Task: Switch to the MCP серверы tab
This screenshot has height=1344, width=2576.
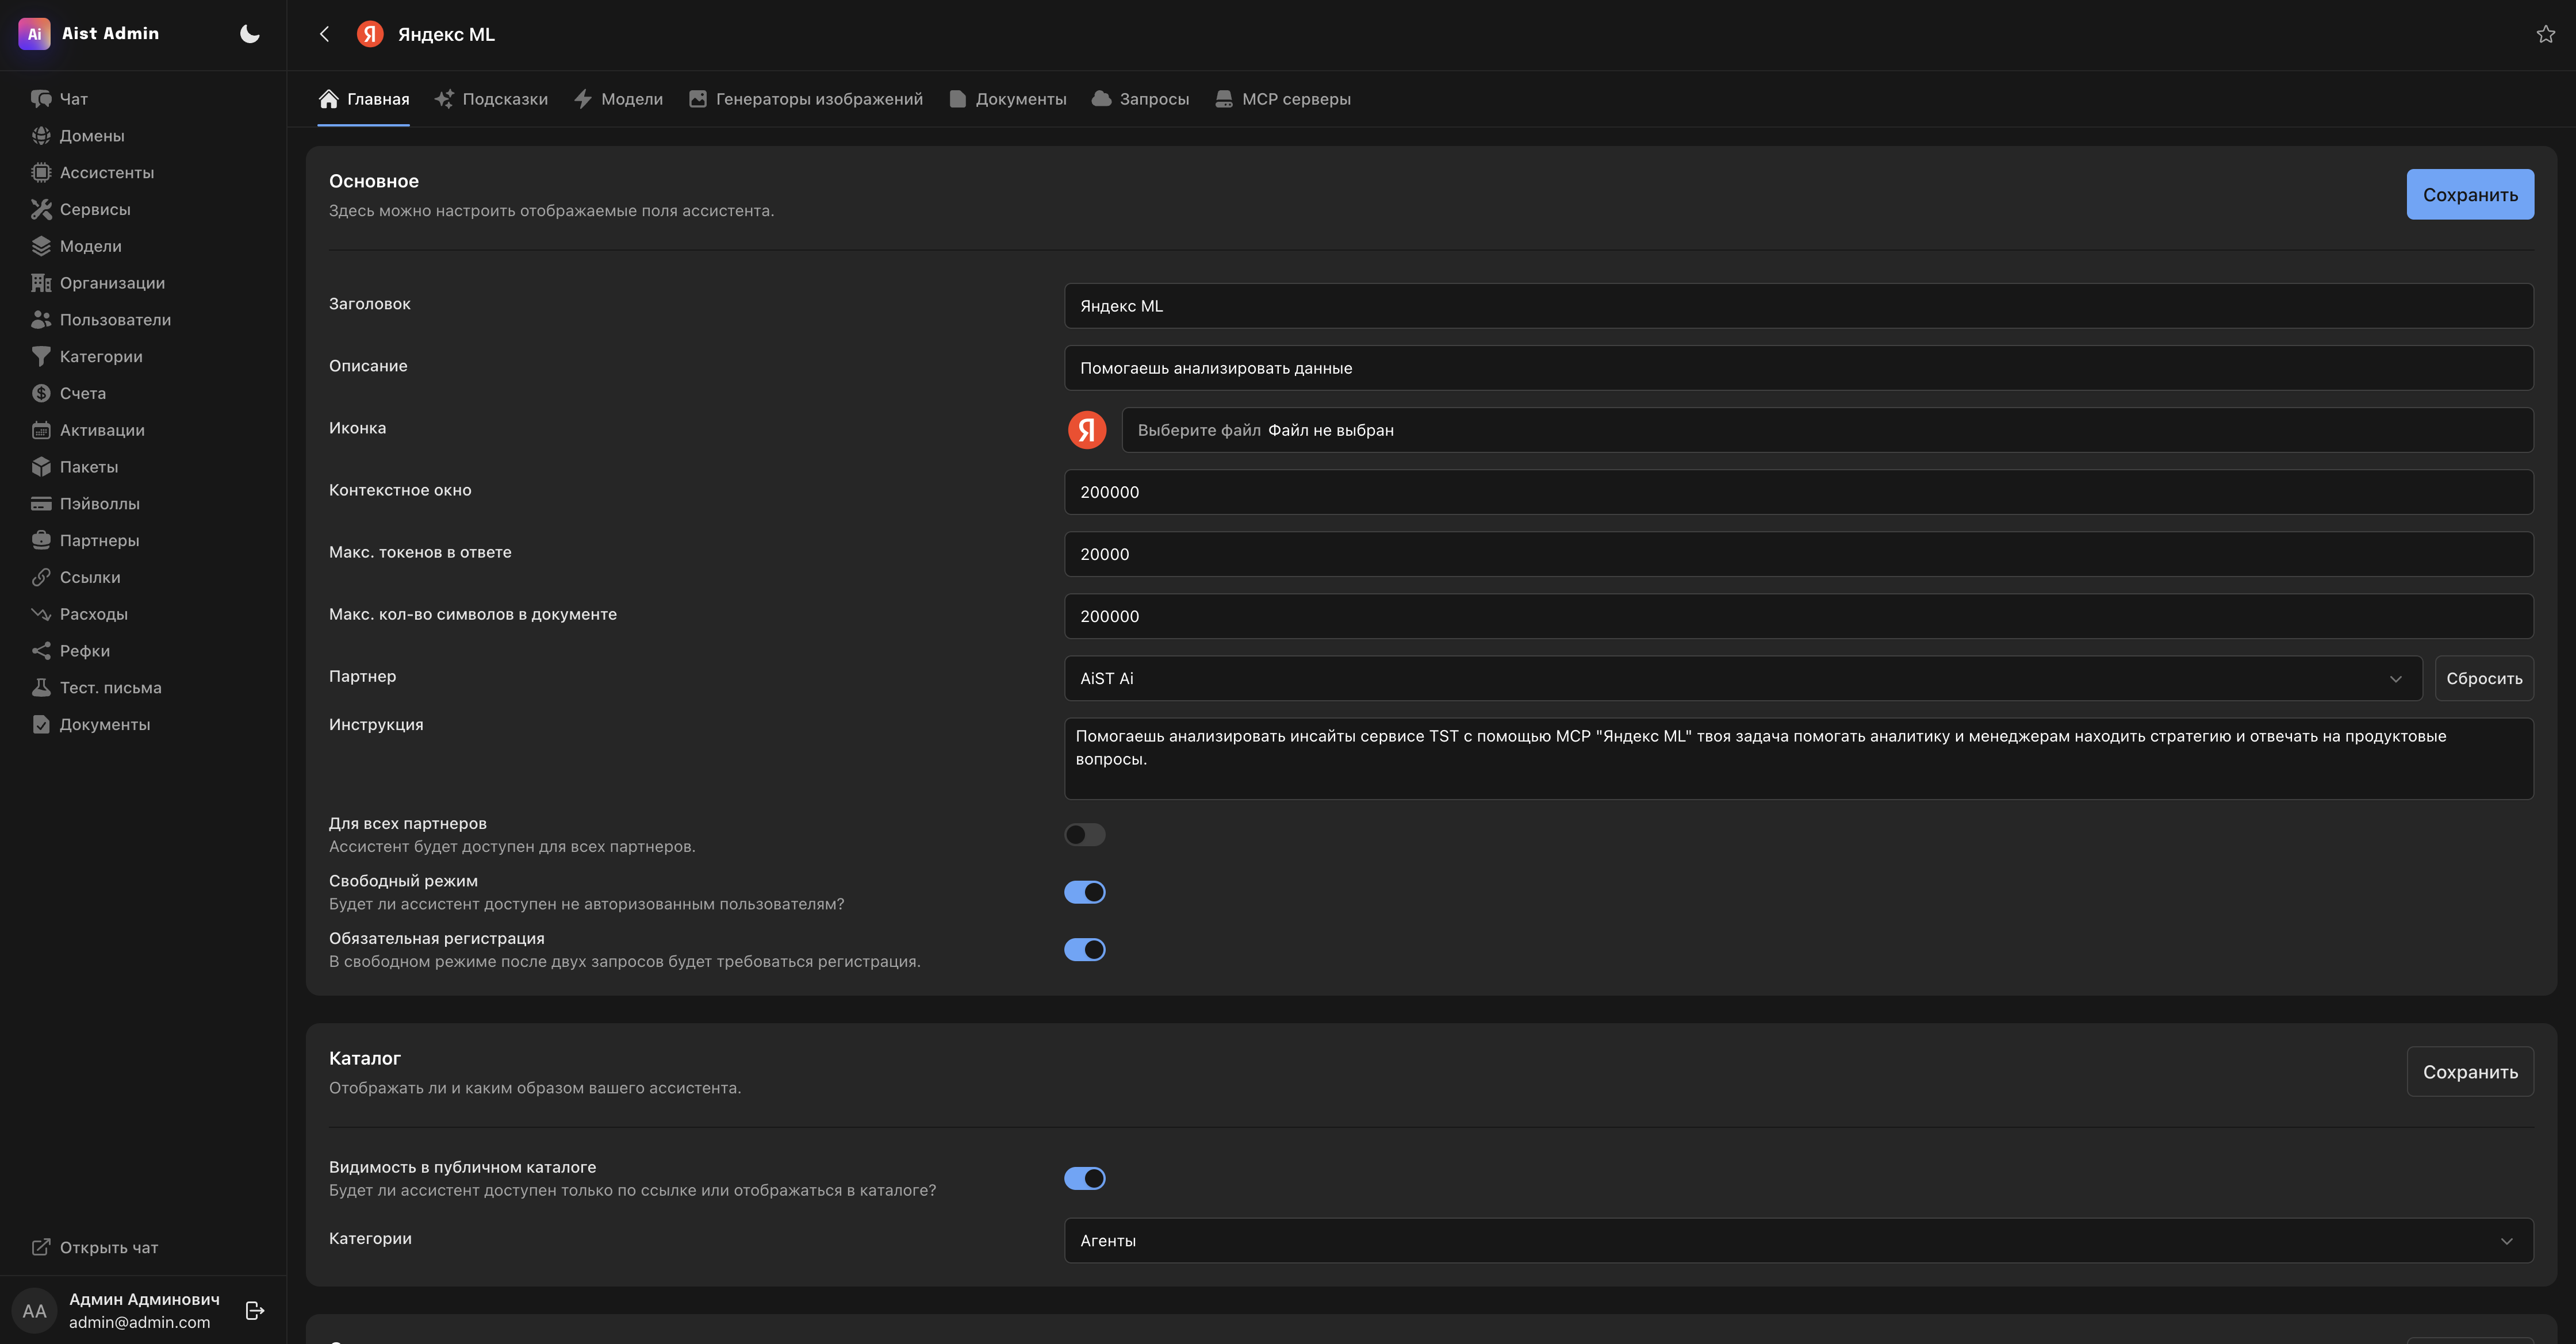Action: coord(1283,99)
